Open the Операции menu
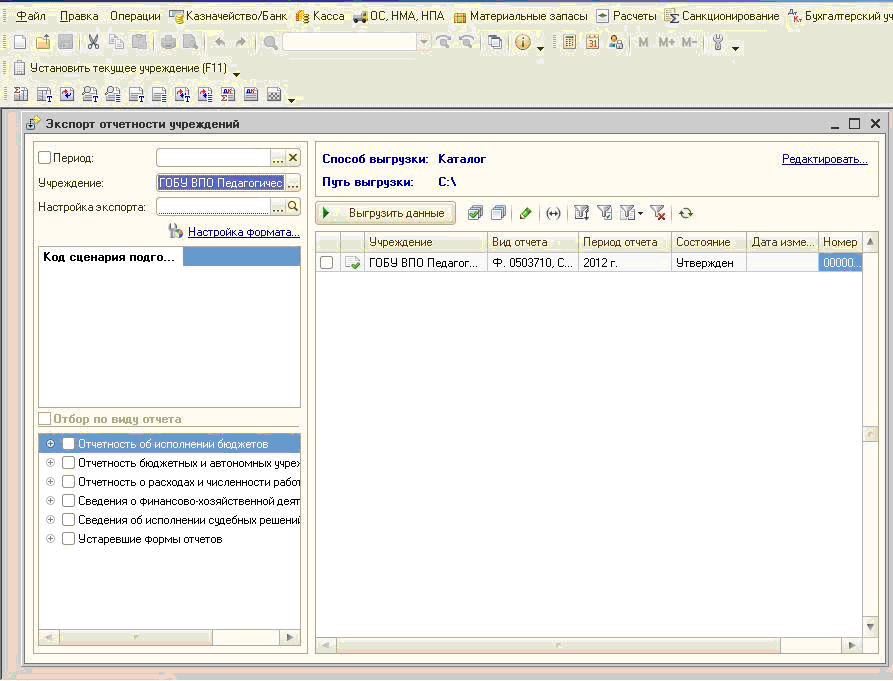893x681 pixels. pos(133,16)
